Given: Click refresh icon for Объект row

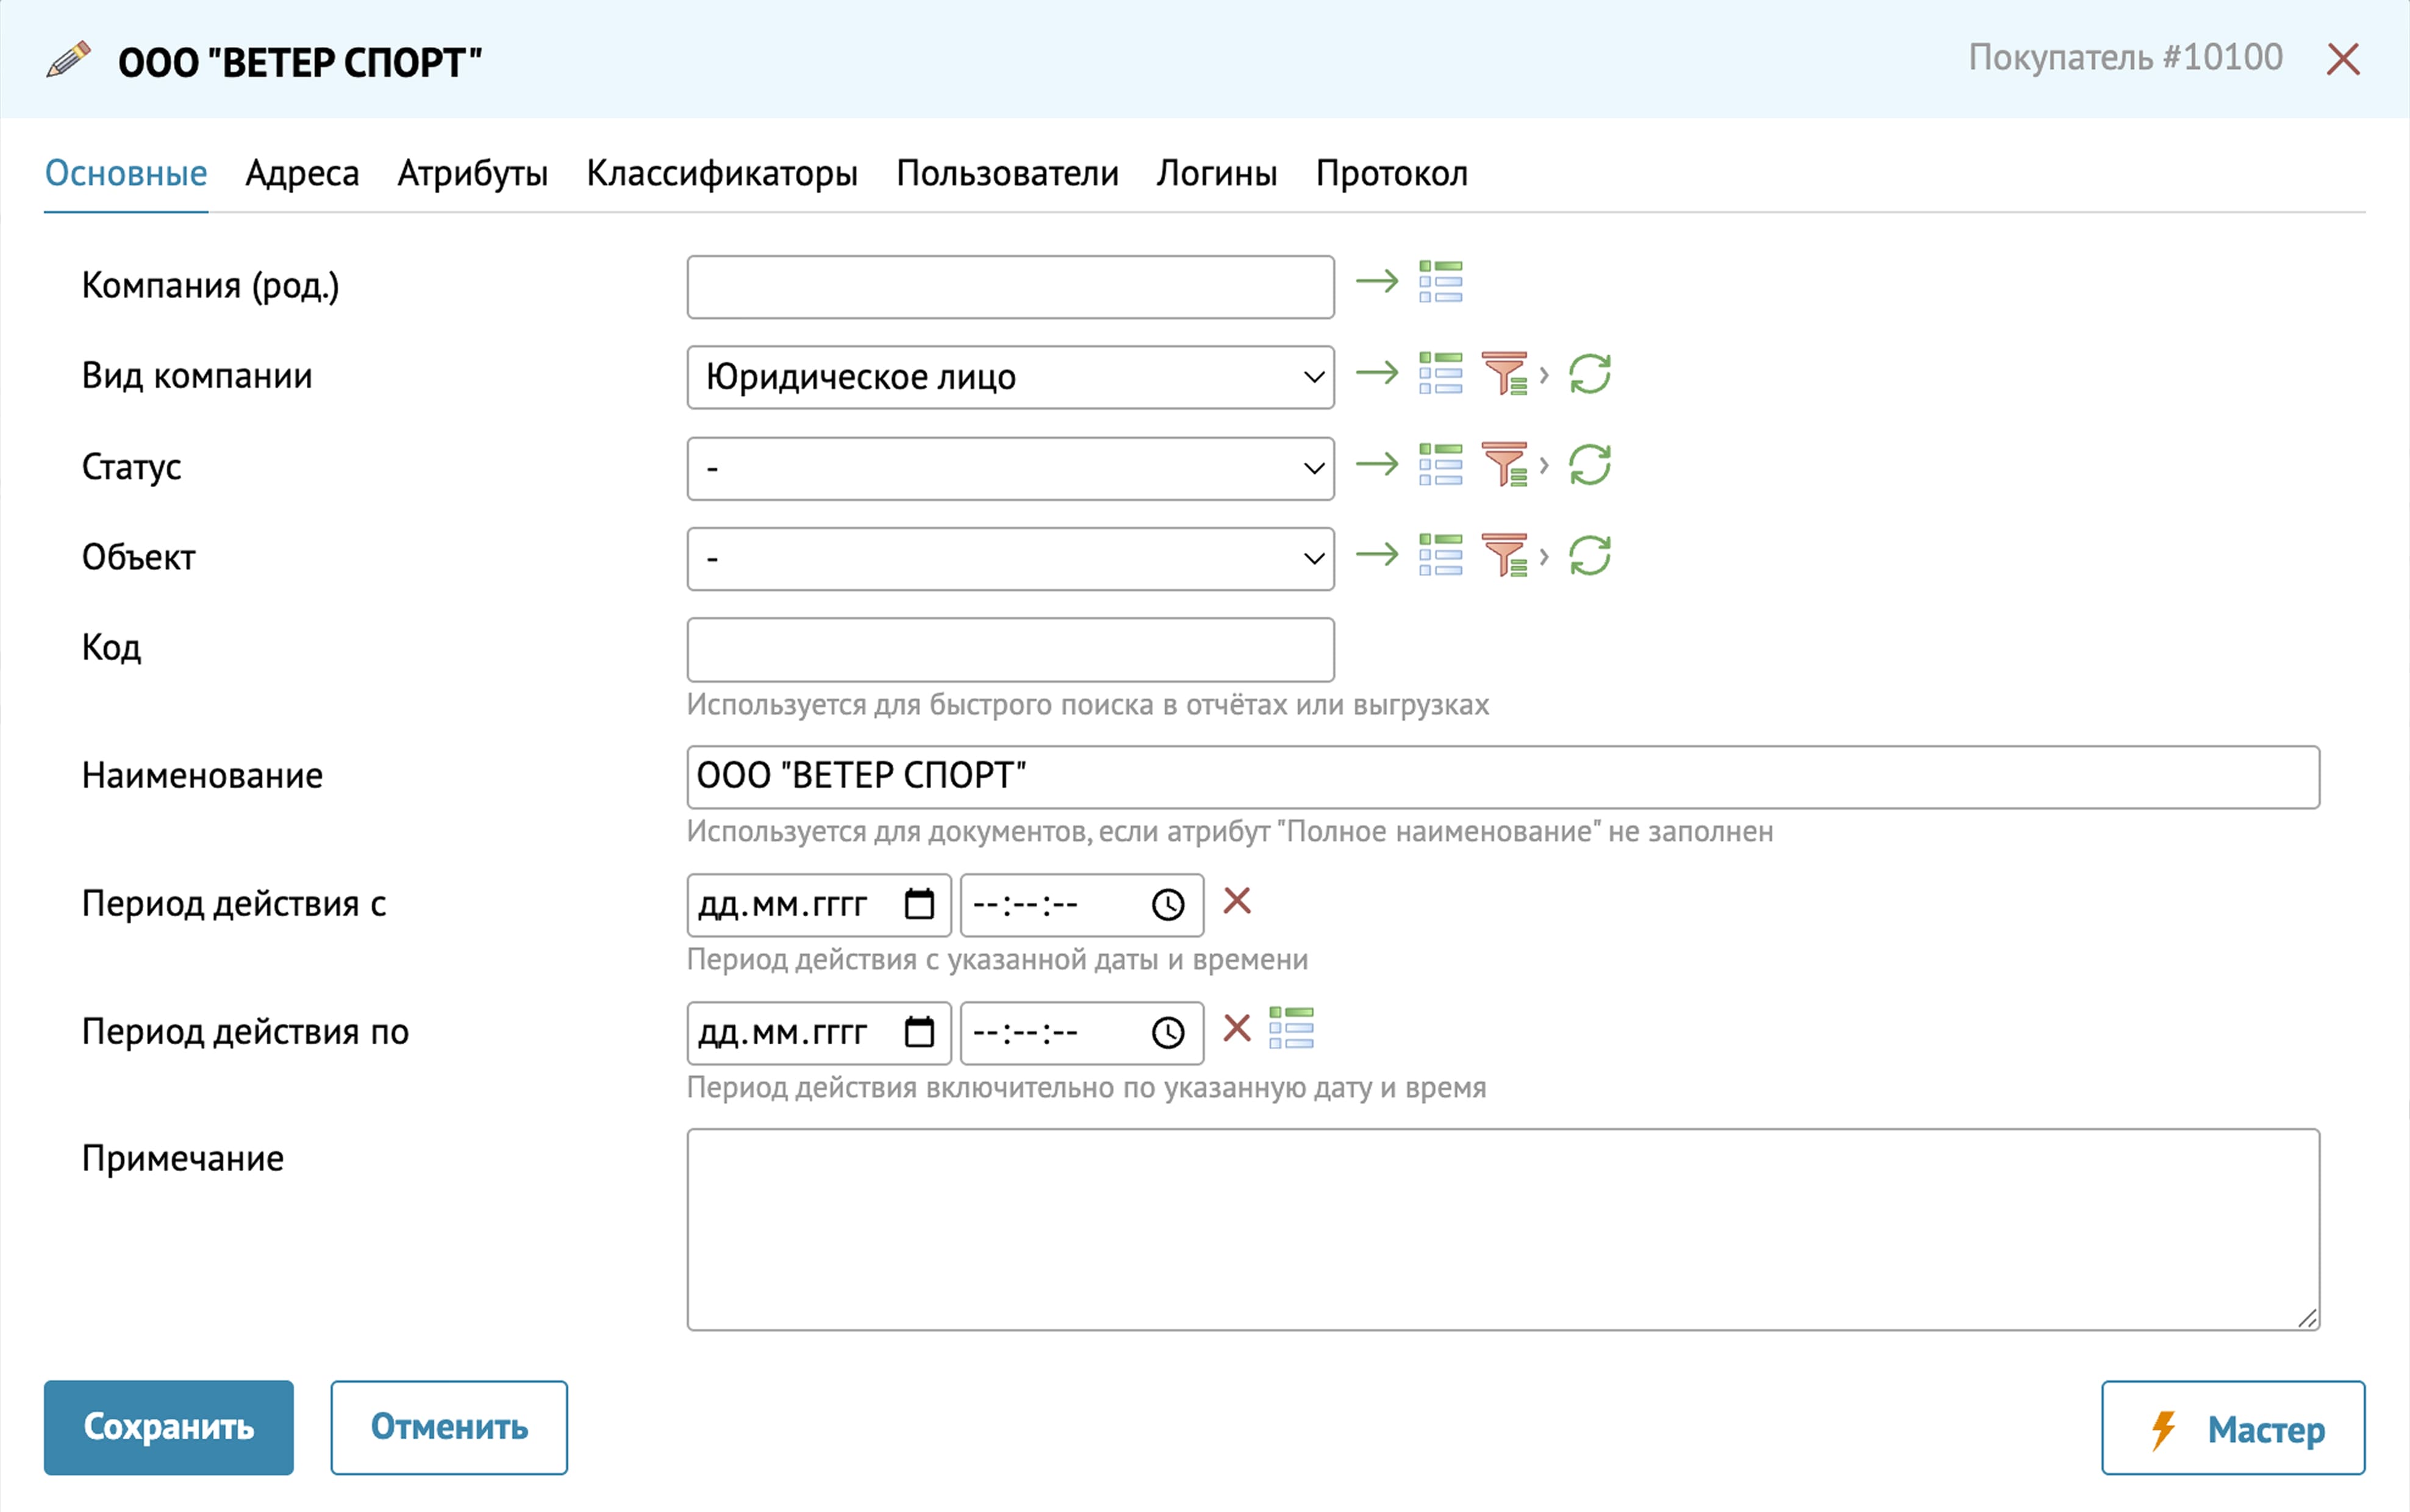Looking at the screenshot, I should [x=1589, y=555].
